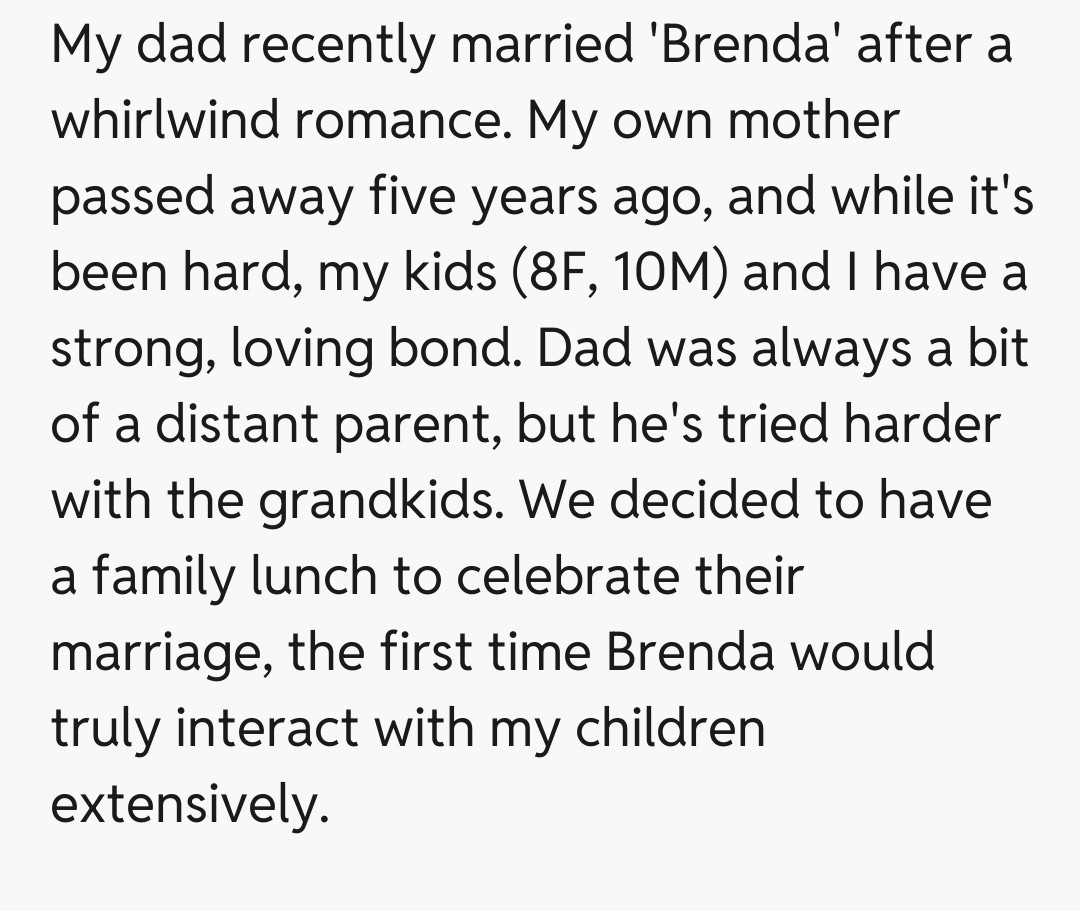Click the word "marriage"
The width and height of the screenshot is (1080, 911).
pyautogui.click(x=161, y=654)
